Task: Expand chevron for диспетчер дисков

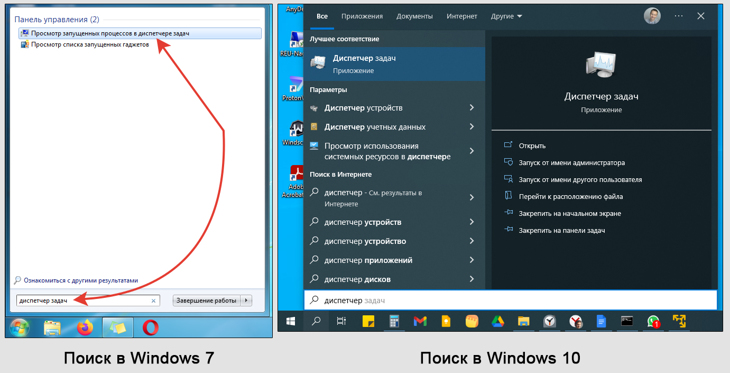Action: 472,279
